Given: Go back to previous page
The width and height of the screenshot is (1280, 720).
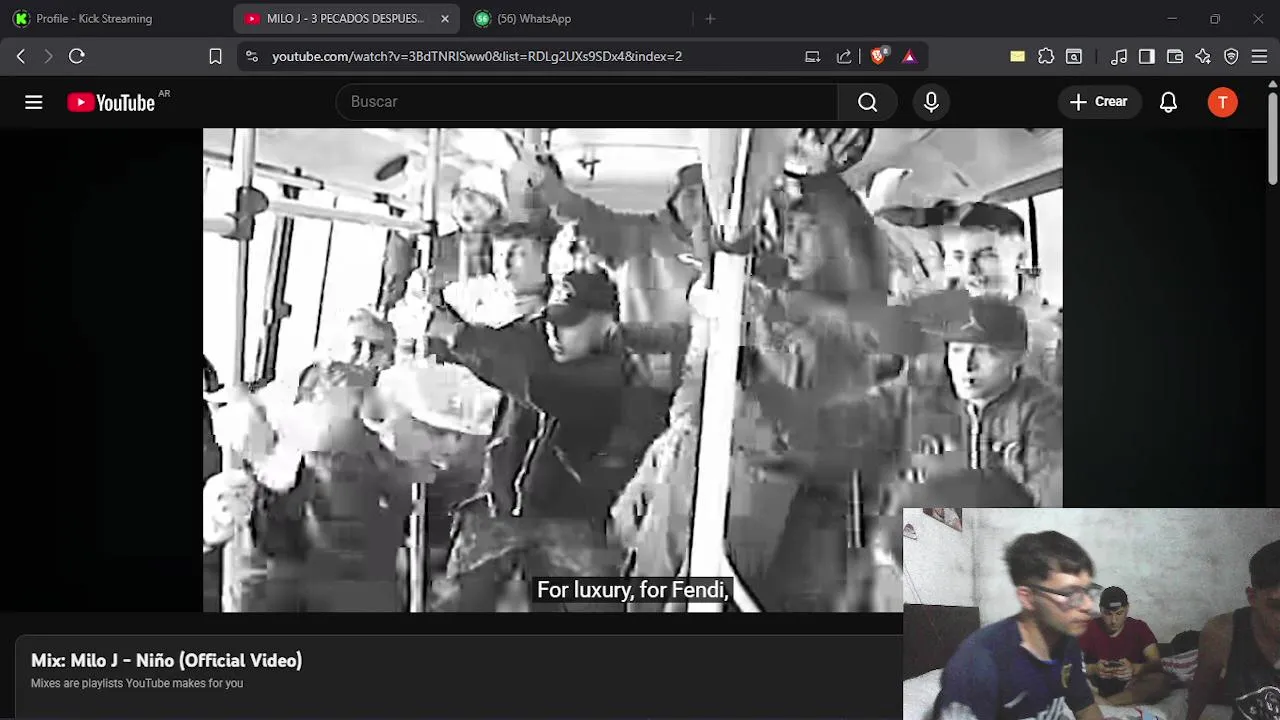Looking at the screenshot, I should pyautogui.click(x=21, y=56).
